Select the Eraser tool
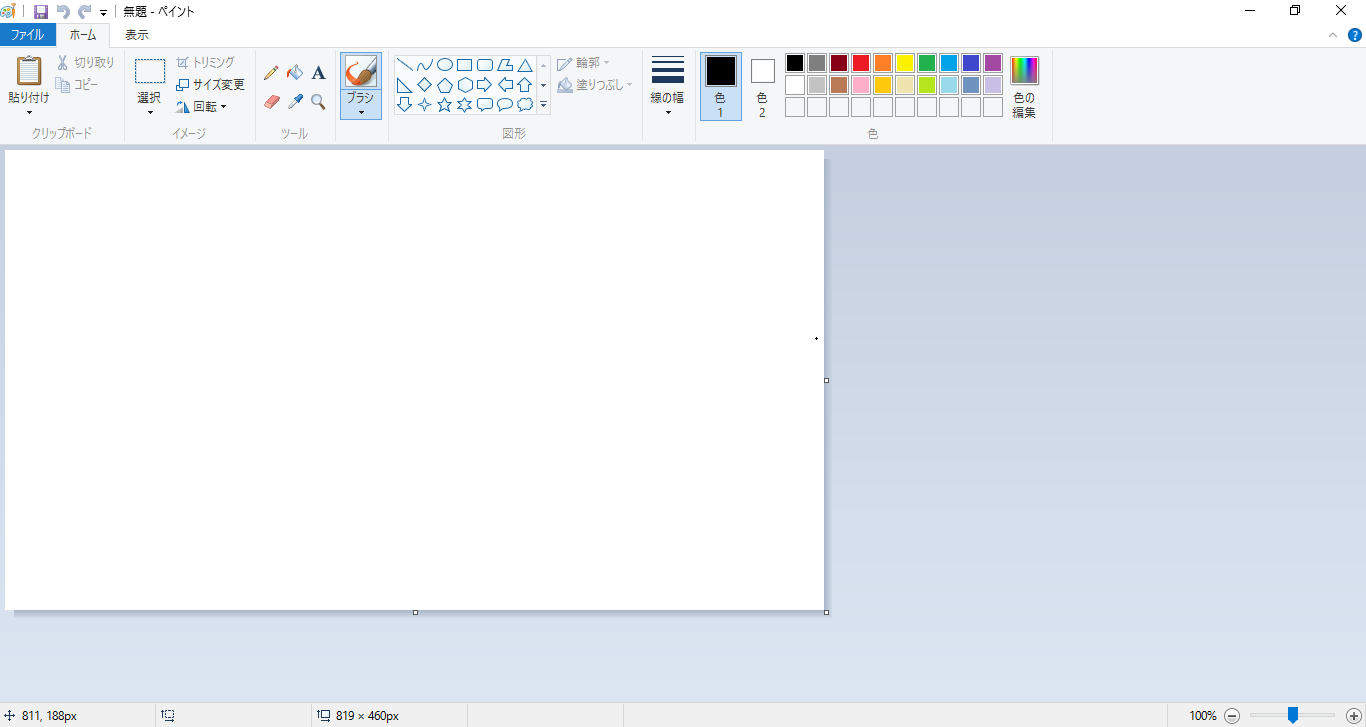1366x727 pixels. point(271,102)
